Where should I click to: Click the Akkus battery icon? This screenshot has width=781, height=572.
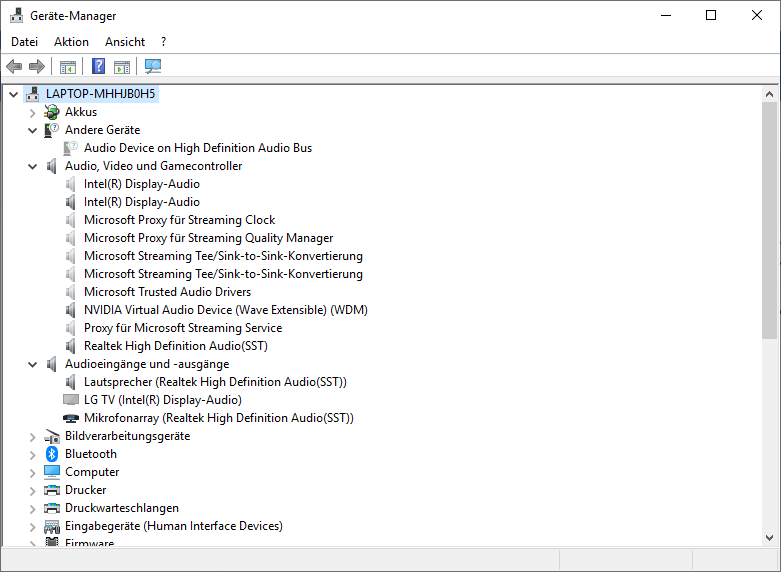[x=52, y=112]
